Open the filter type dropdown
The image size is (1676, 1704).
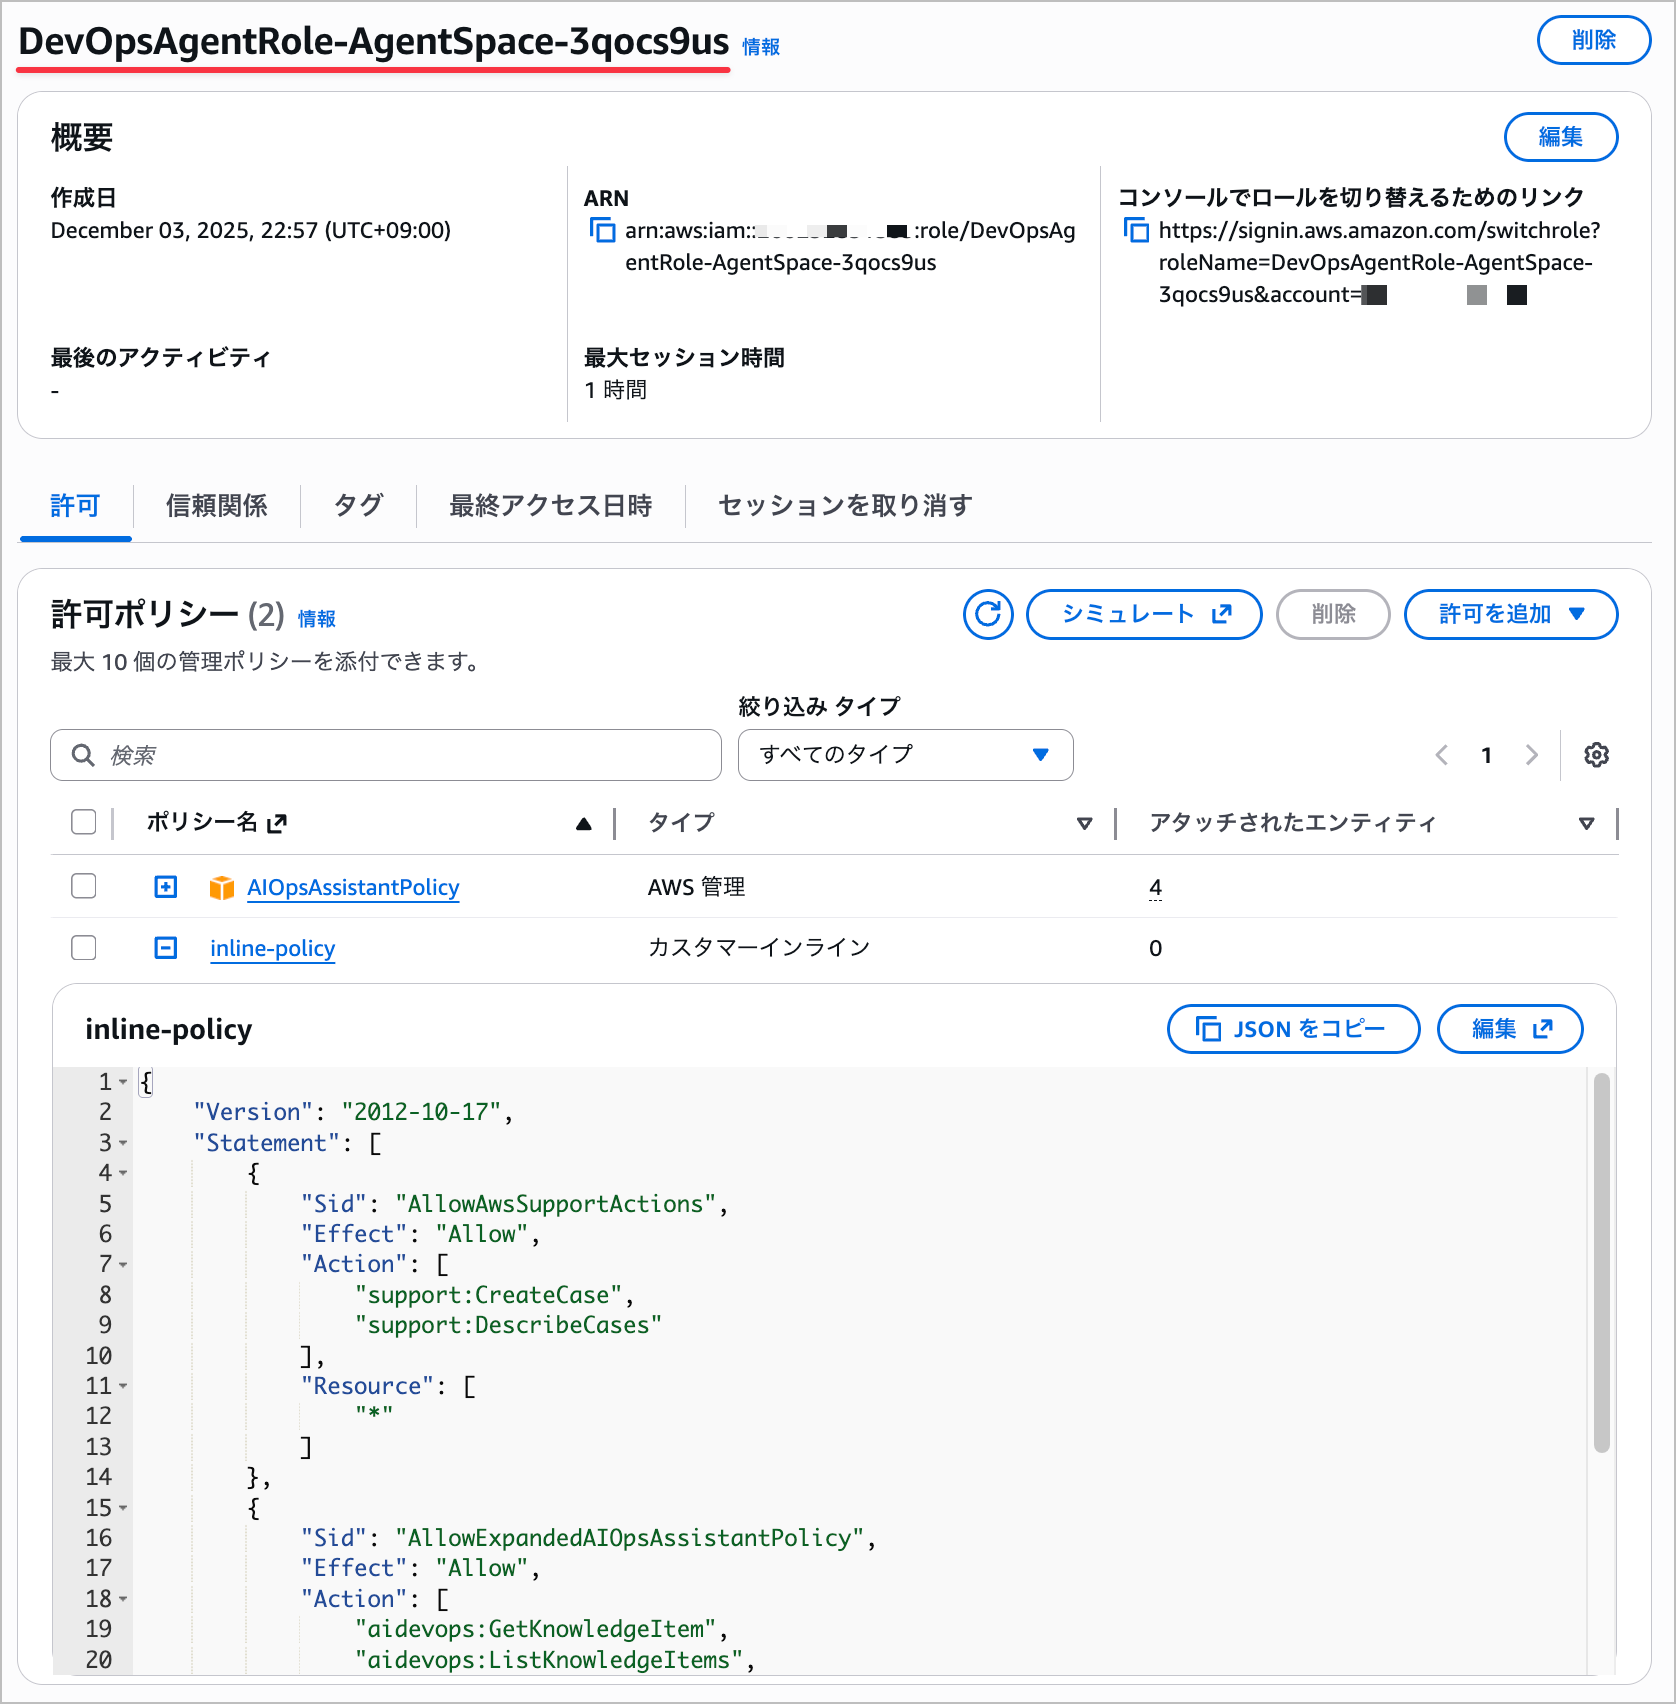905,755
